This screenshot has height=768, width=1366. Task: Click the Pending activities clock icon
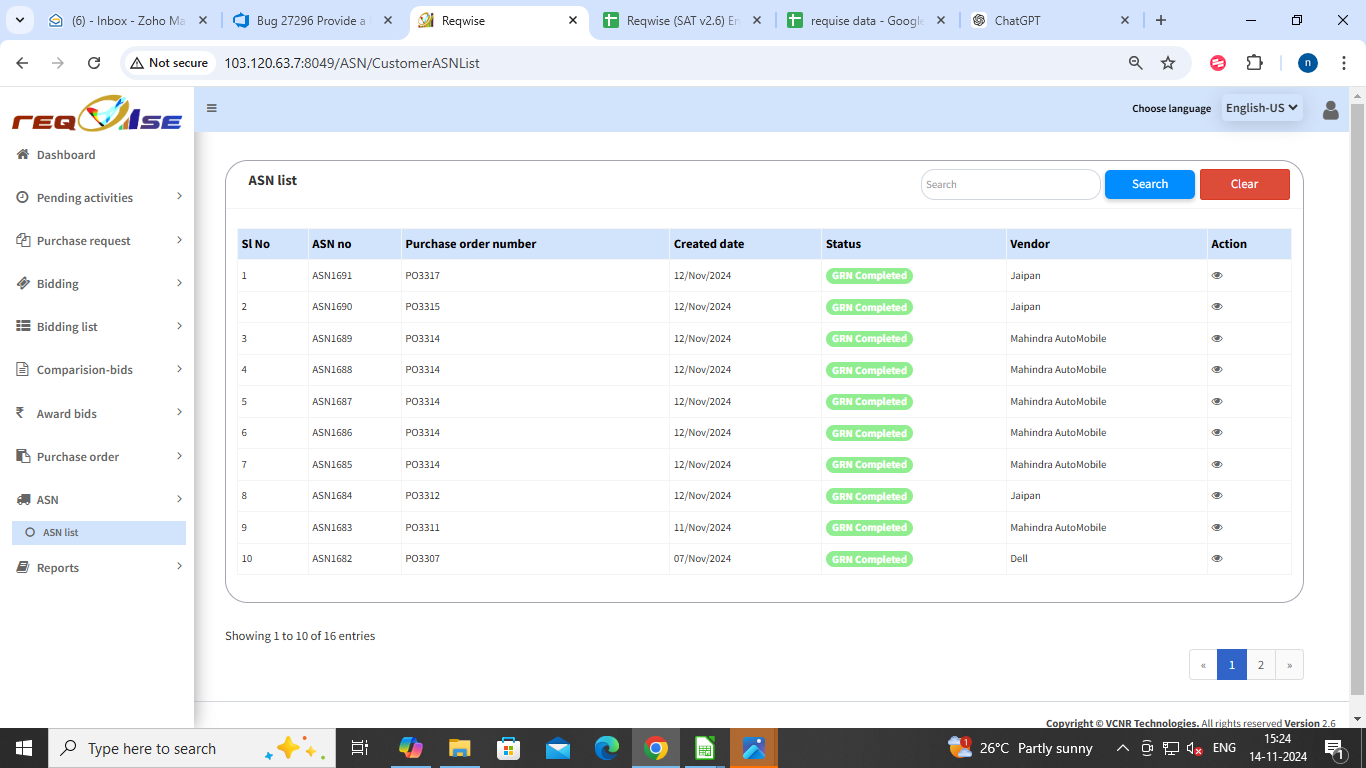[x=22, y=197]
